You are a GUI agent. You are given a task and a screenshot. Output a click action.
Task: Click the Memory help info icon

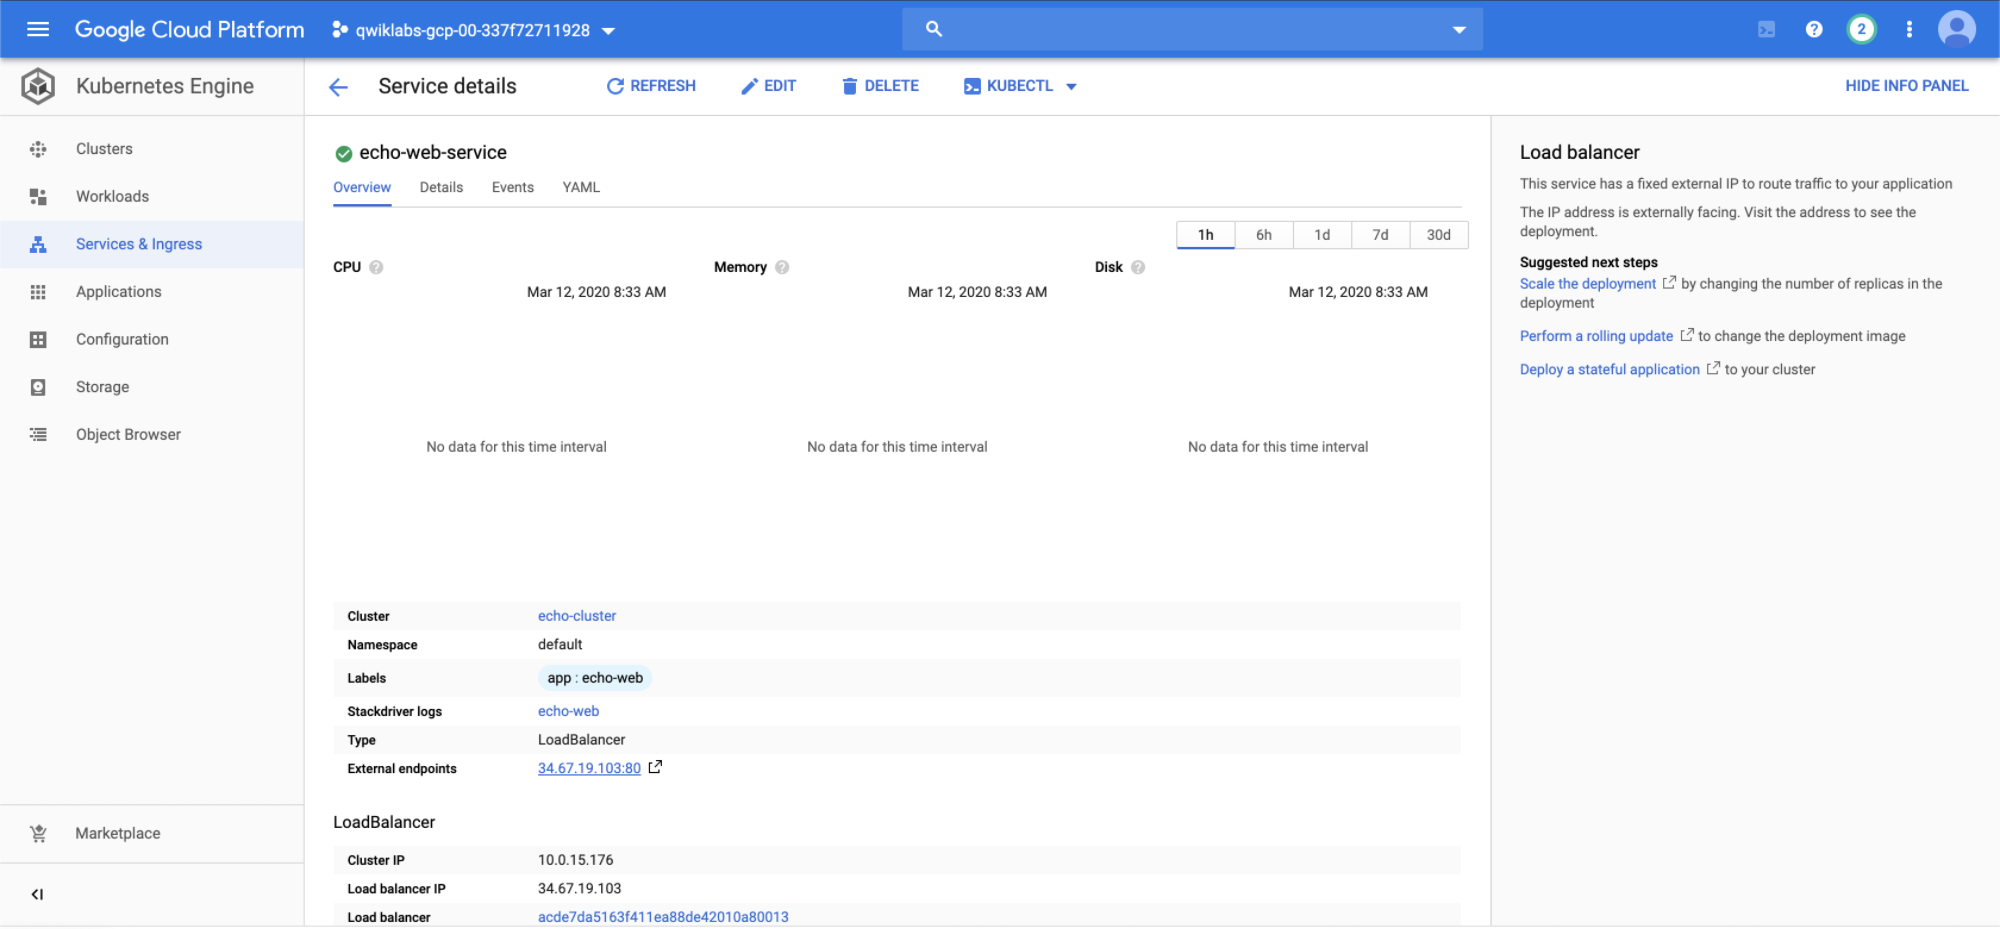click(782, 267)
